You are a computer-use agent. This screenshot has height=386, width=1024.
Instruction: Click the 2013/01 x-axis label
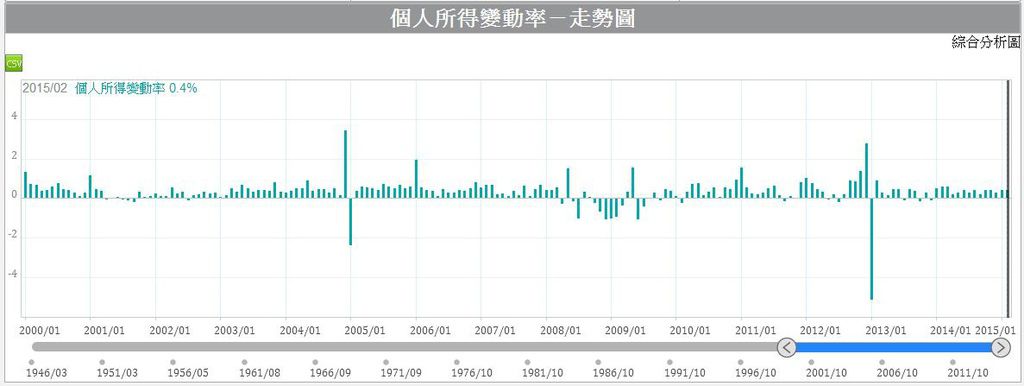point(886,330)
